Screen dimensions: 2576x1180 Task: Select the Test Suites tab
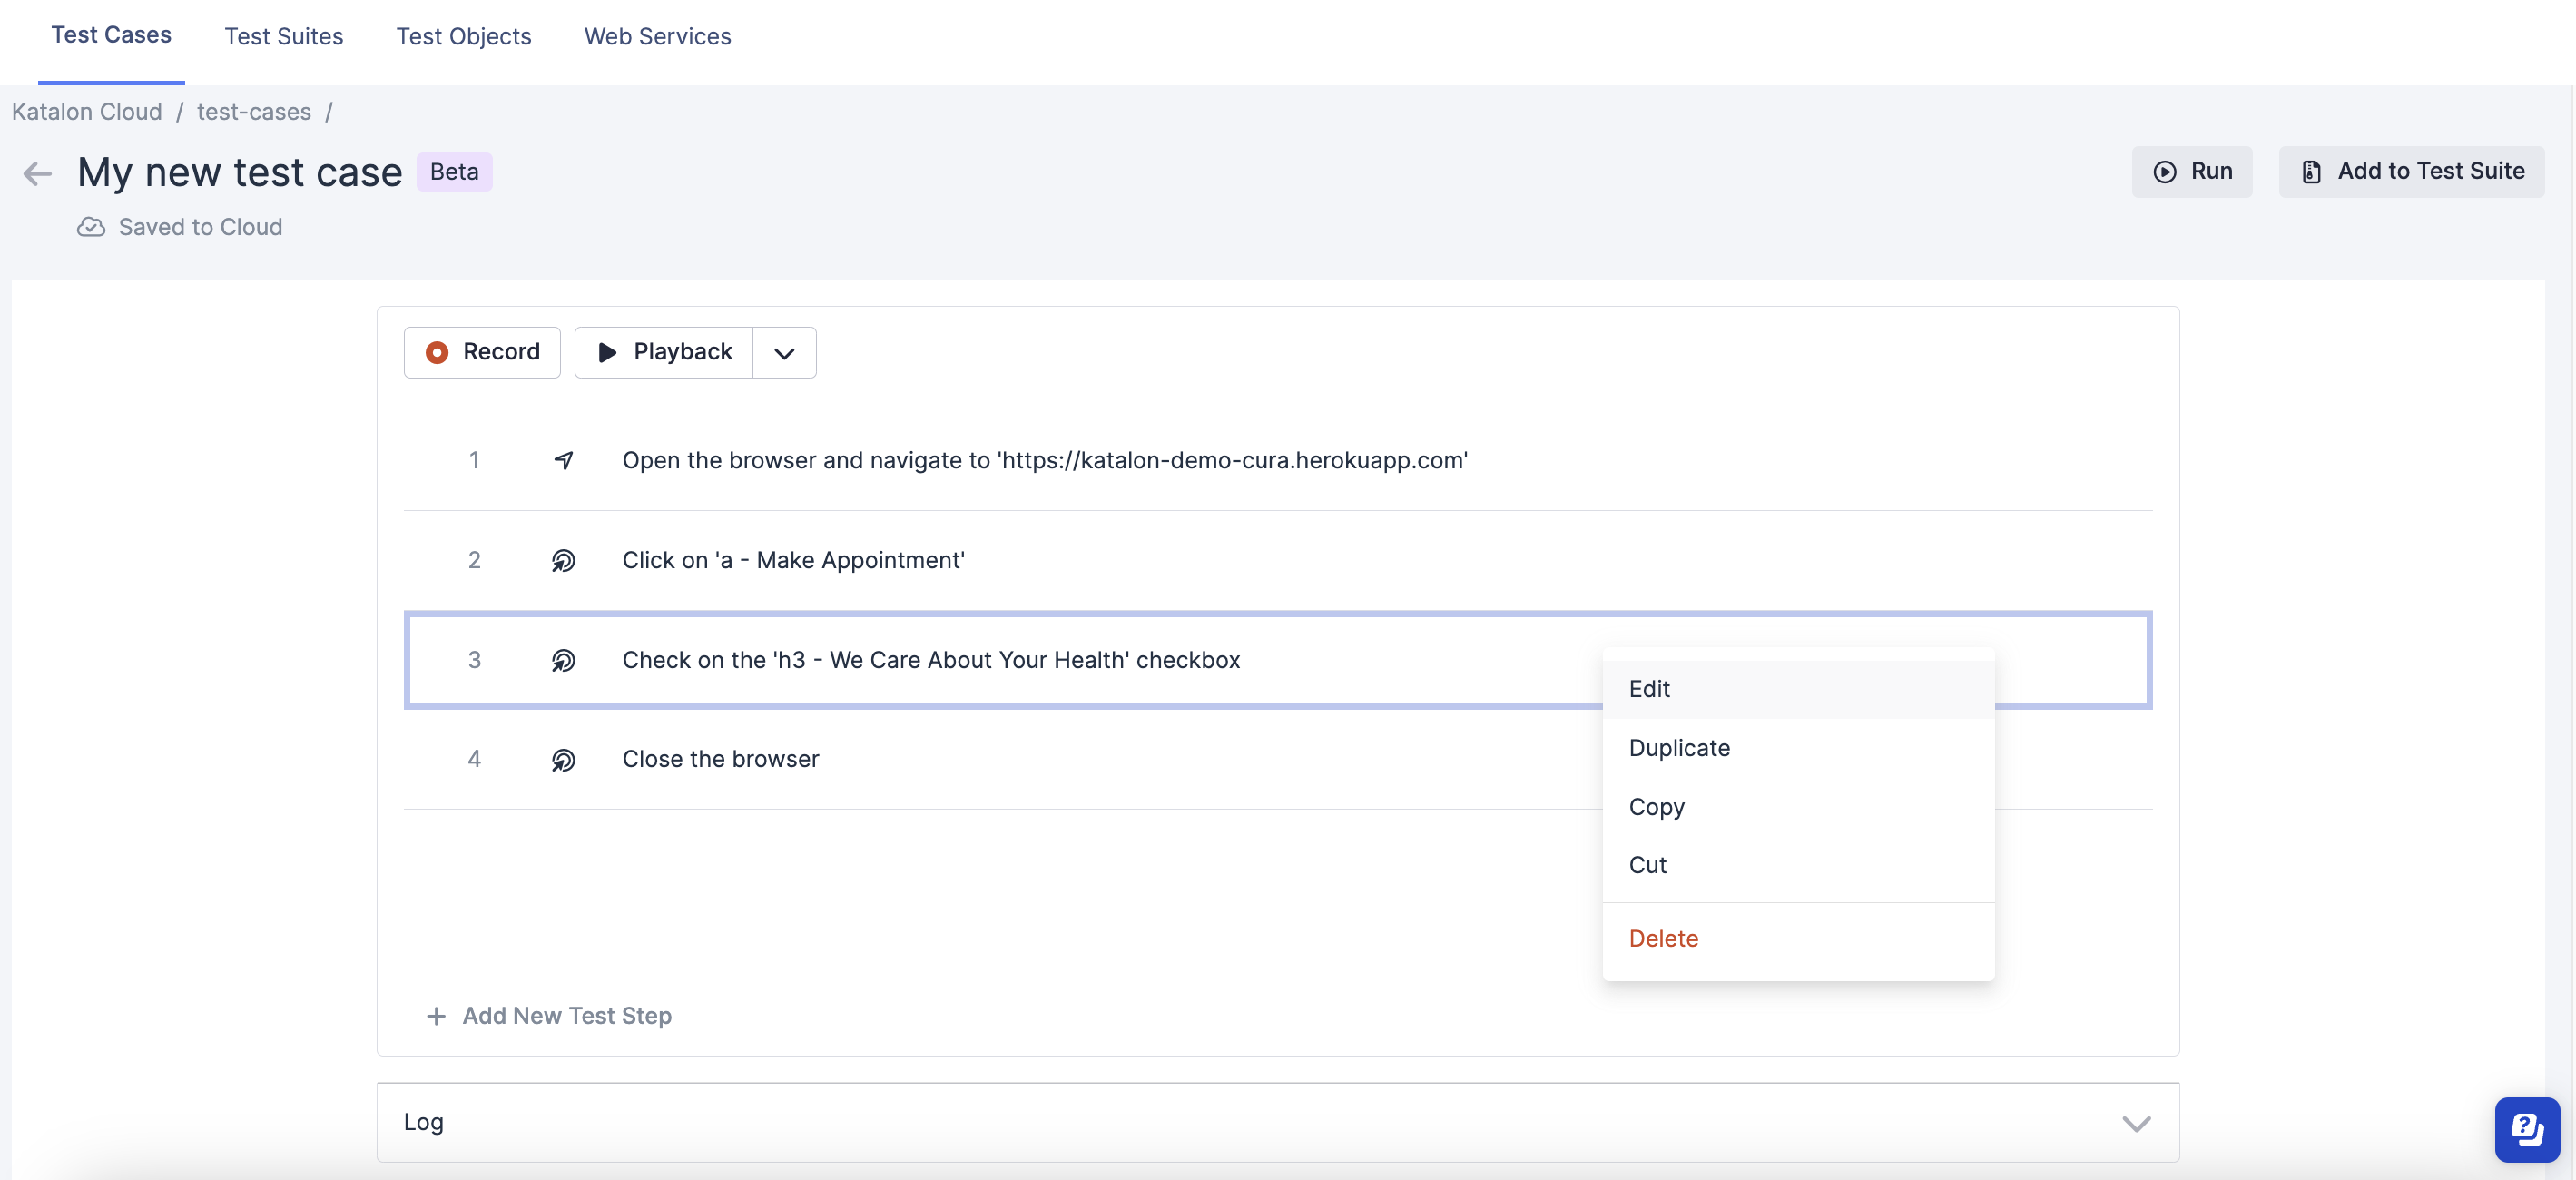tap(282, 34)
